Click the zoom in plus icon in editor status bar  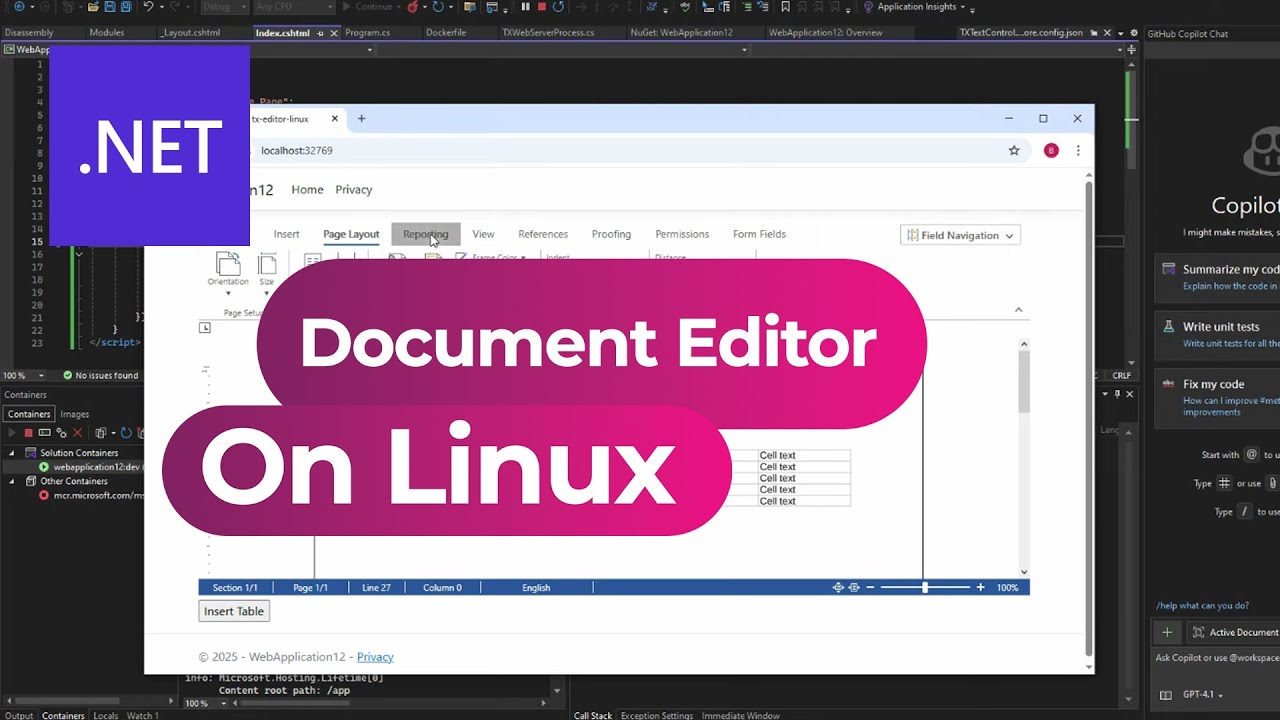click(x=980, y=588)
